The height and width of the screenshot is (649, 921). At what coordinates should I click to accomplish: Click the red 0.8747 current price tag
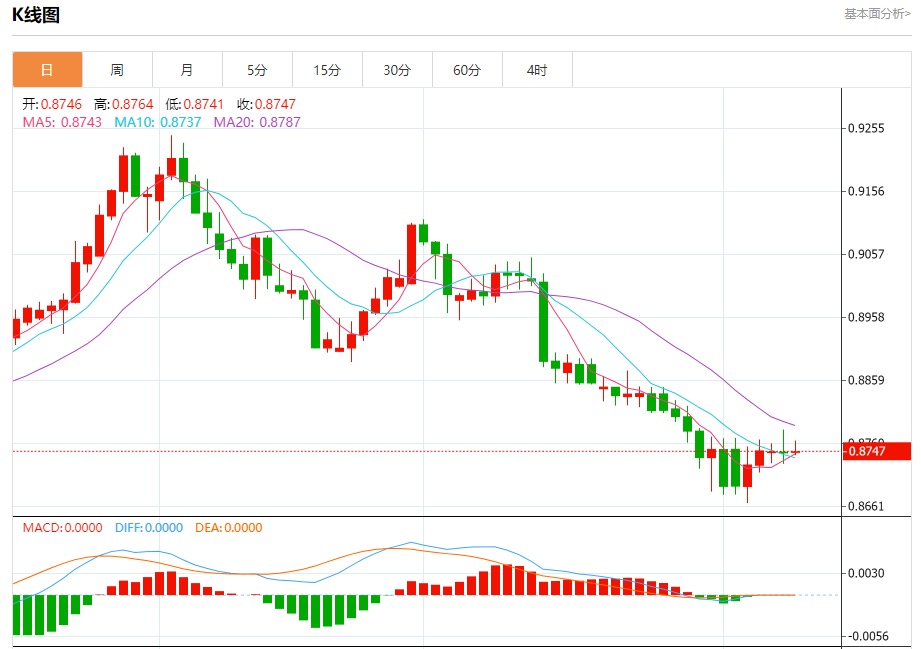point(876,451)
